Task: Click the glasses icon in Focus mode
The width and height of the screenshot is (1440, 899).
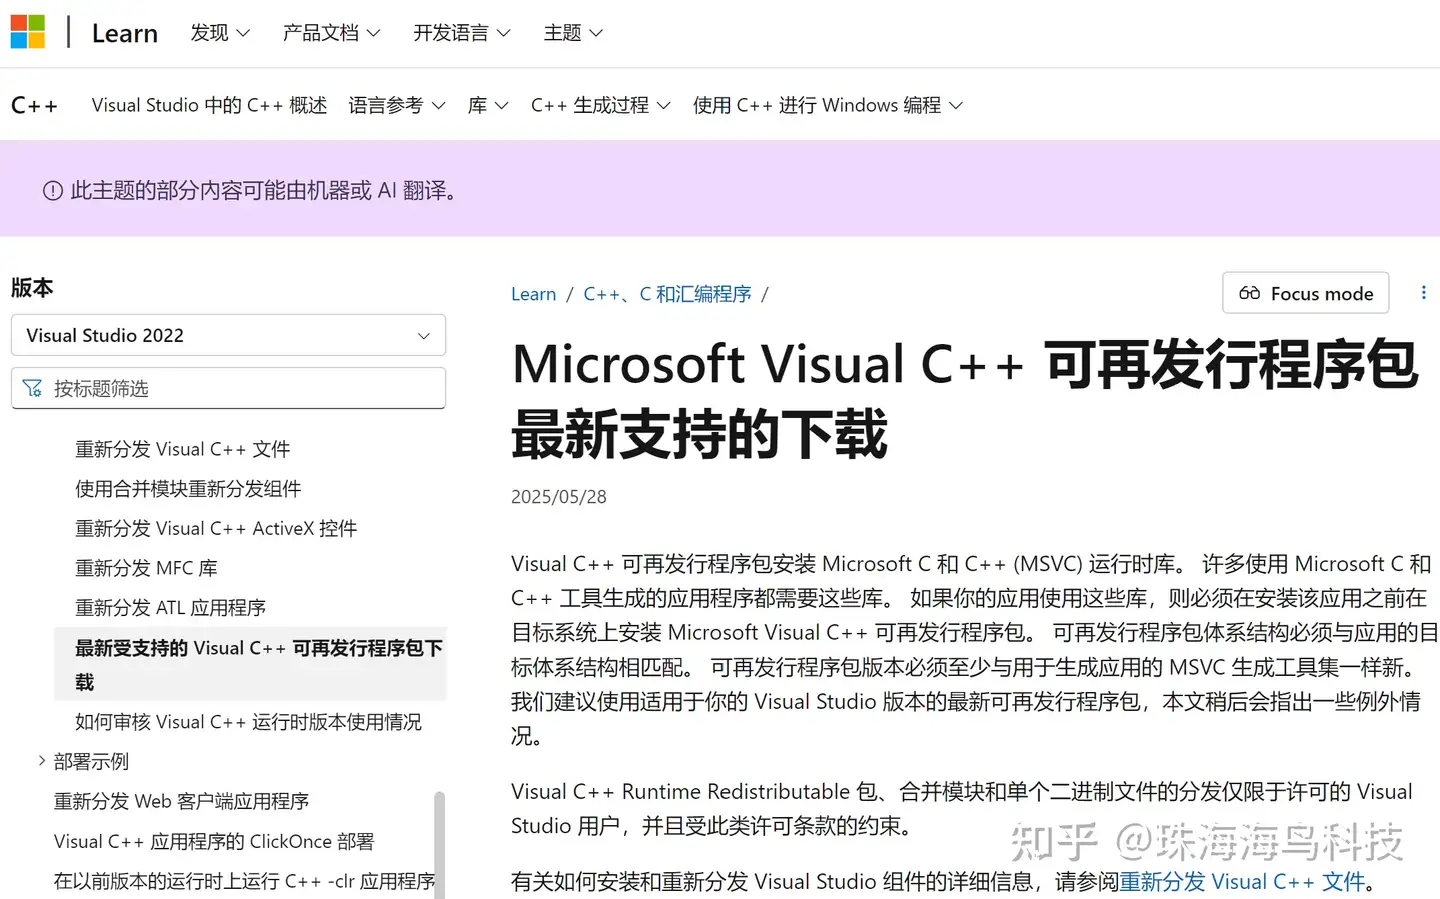Action: [1249, 293]
